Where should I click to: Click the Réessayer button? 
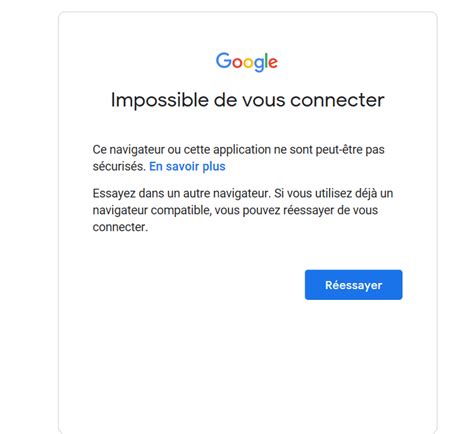tap(353, 285)
